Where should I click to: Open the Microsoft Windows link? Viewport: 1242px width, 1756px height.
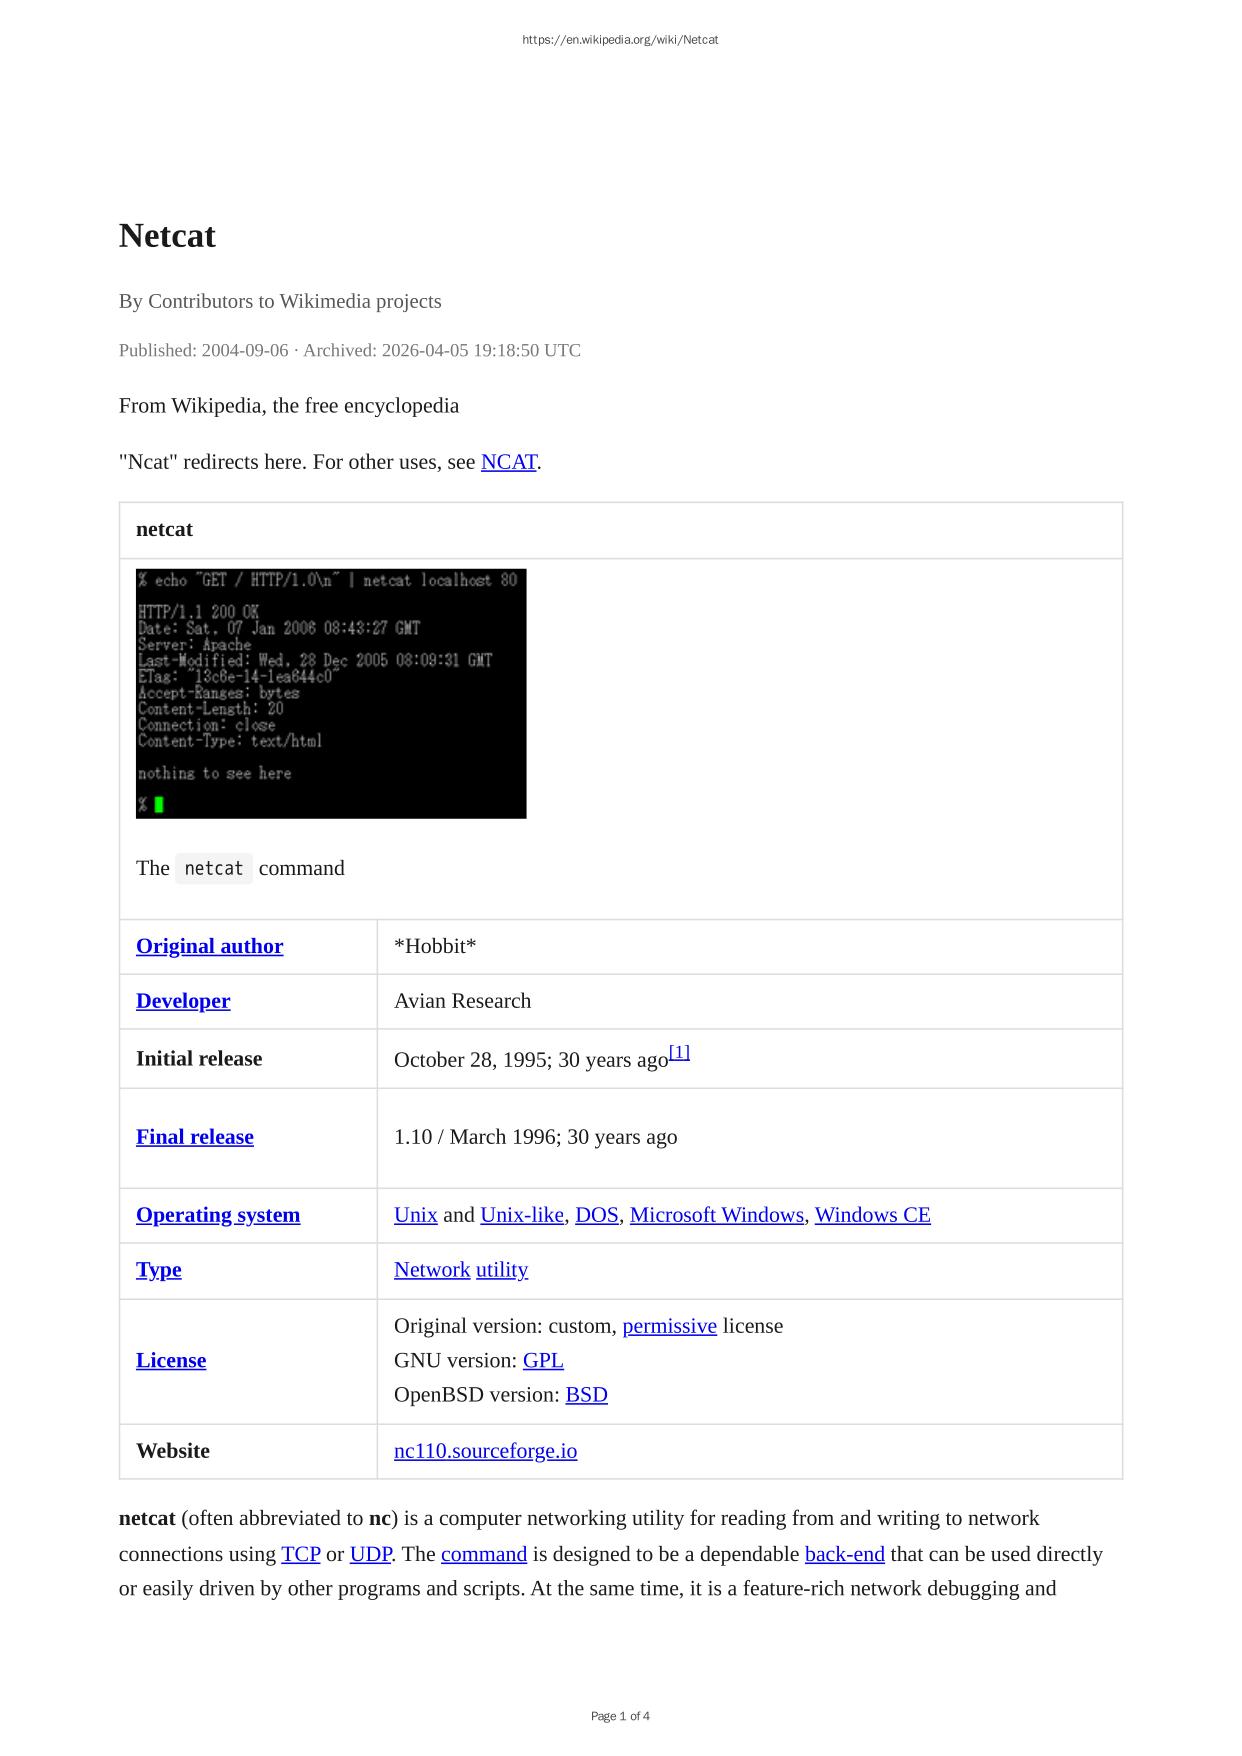coord(716,1215)
